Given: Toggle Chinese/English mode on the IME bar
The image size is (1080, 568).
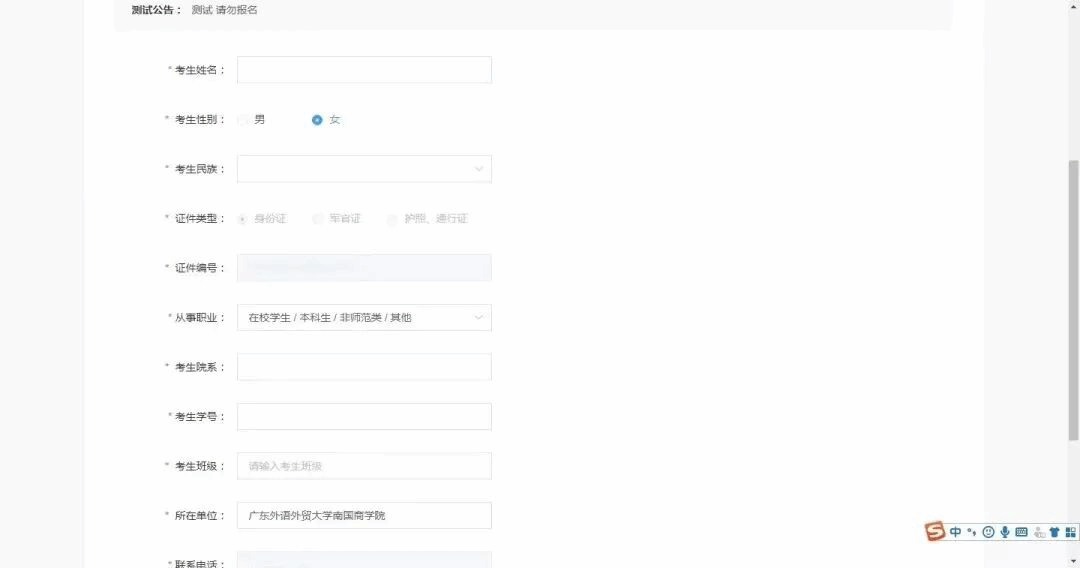Looking at the screenshot, I should click(x=956, y=532).
